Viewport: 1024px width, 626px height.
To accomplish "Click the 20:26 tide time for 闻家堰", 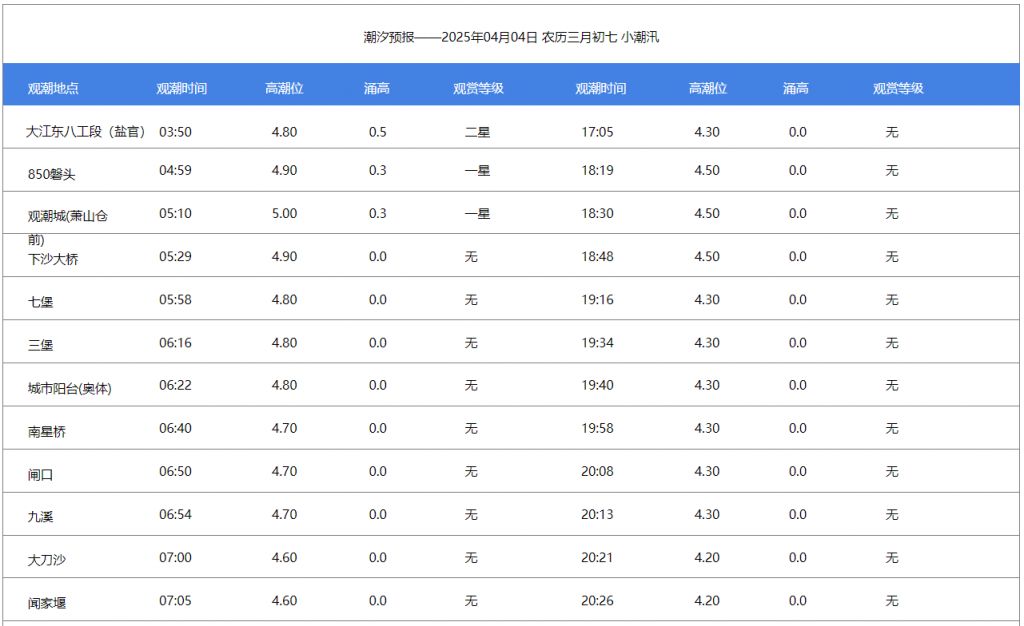I will click(x=597, y=601).
